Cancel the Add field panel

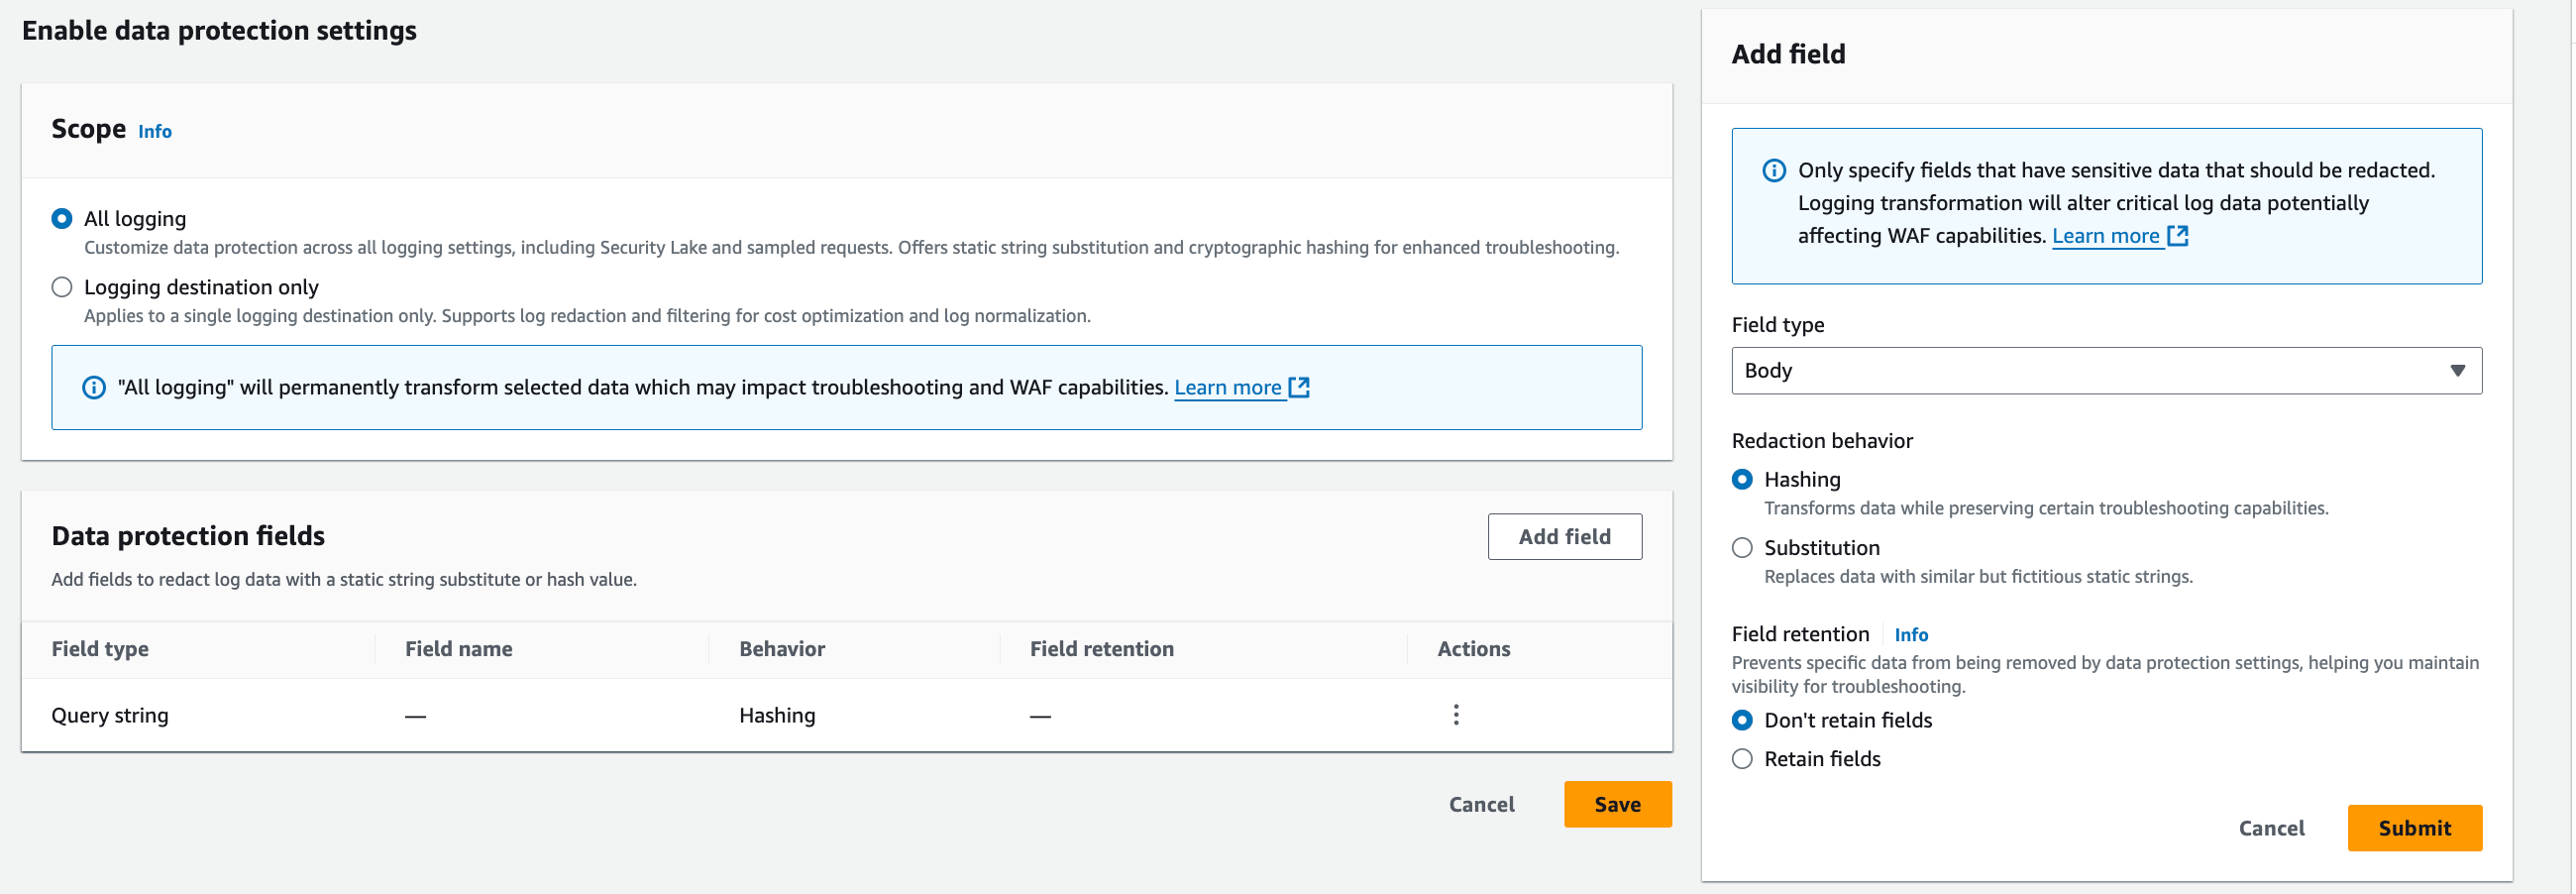click(2271, 829)
